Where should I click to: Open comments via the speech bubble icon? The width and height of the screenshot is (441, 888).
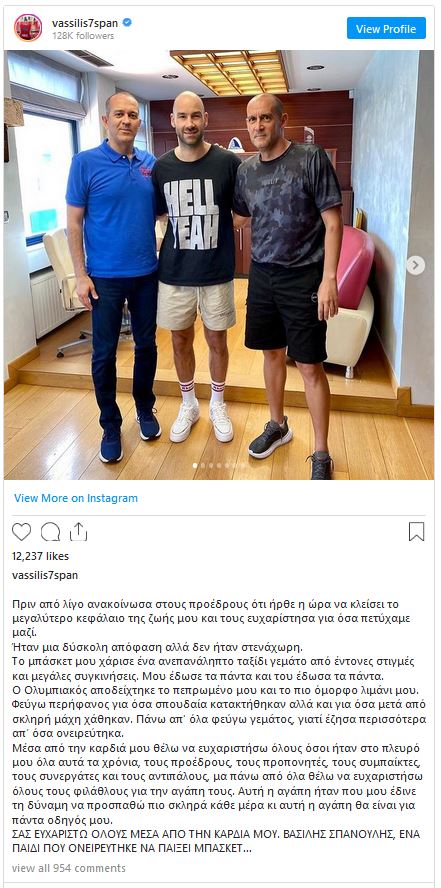pyautogui.click(x=50, y=531)
